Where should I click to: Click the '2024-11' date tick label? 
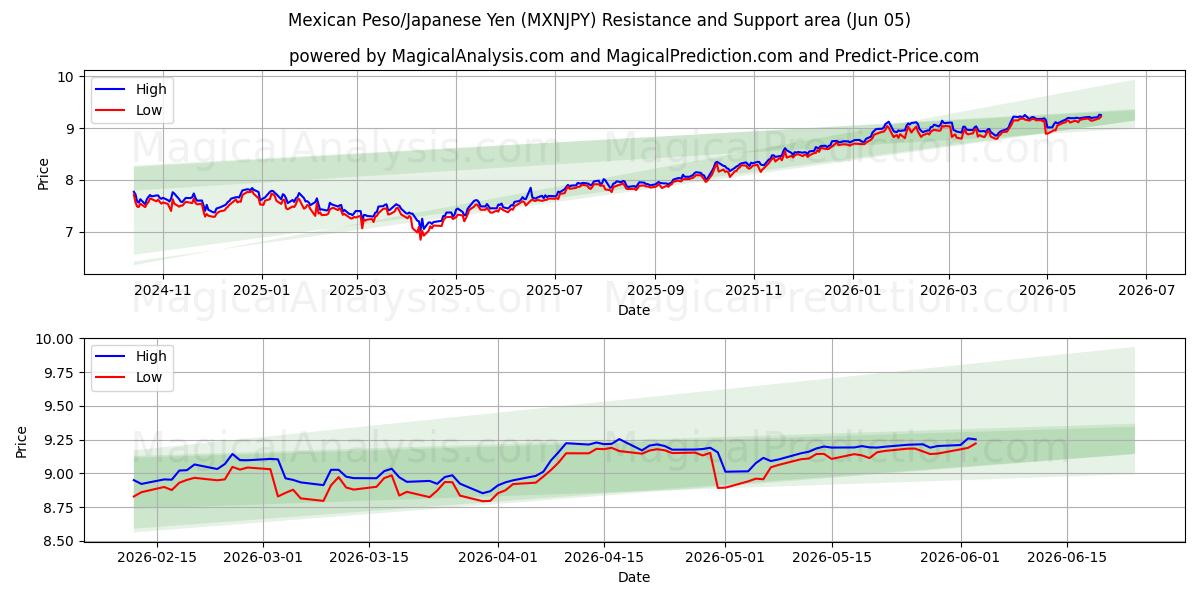(163, 289)
